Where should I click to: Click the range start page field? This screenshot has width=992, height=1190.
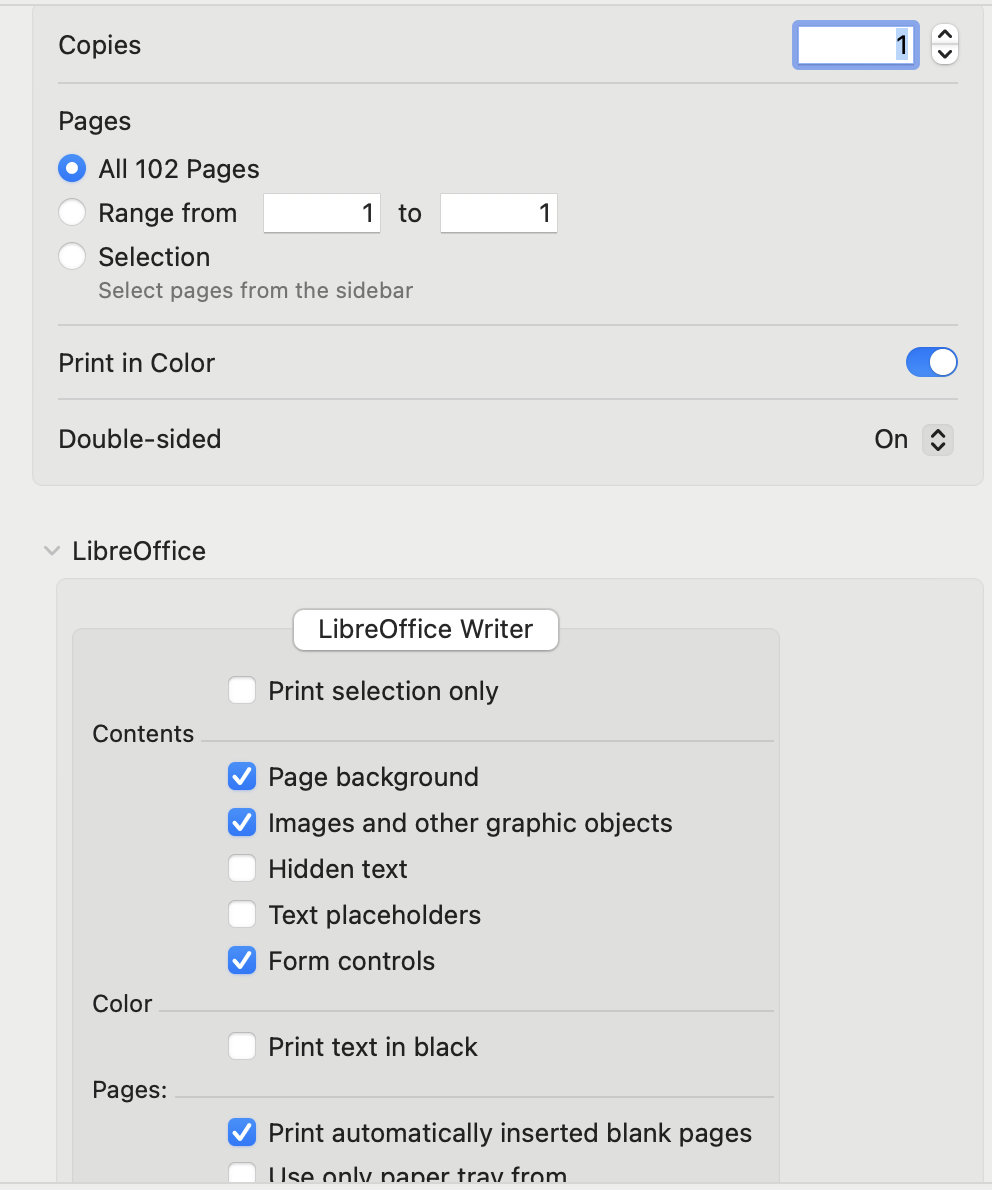click(x=322, y=213)
